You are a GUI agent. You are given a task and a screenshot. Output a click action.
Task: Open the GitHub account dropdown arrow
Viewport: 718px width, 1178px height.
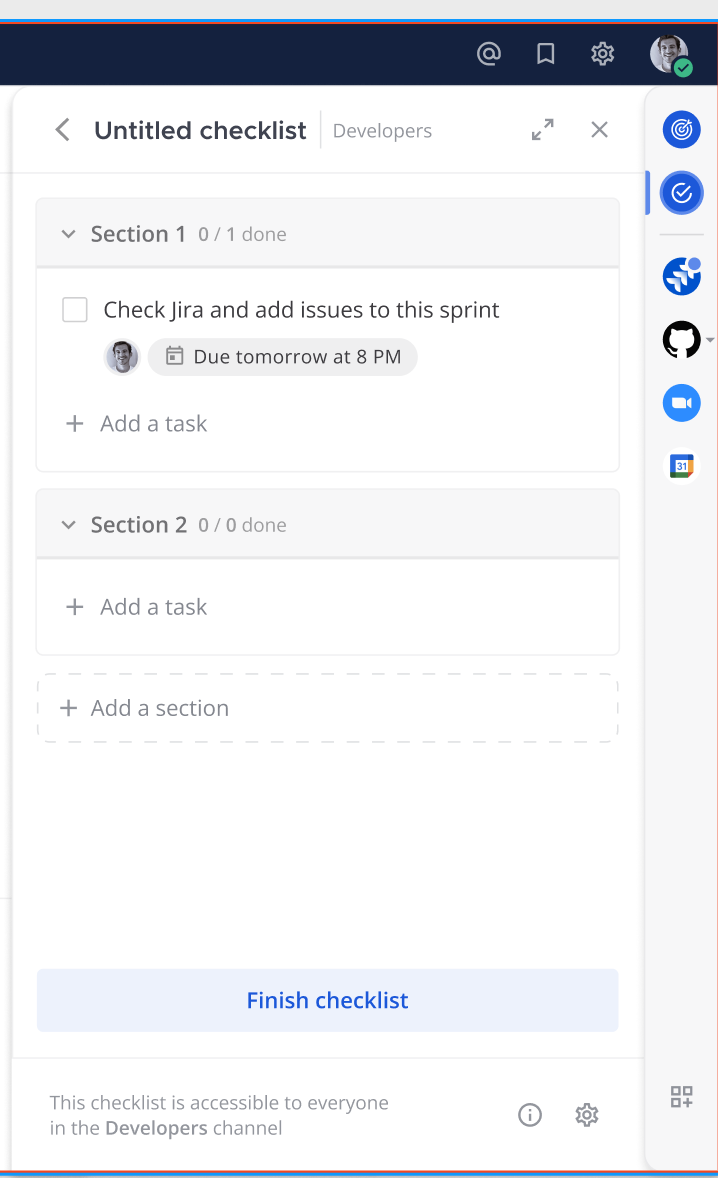tap(712, 339)
